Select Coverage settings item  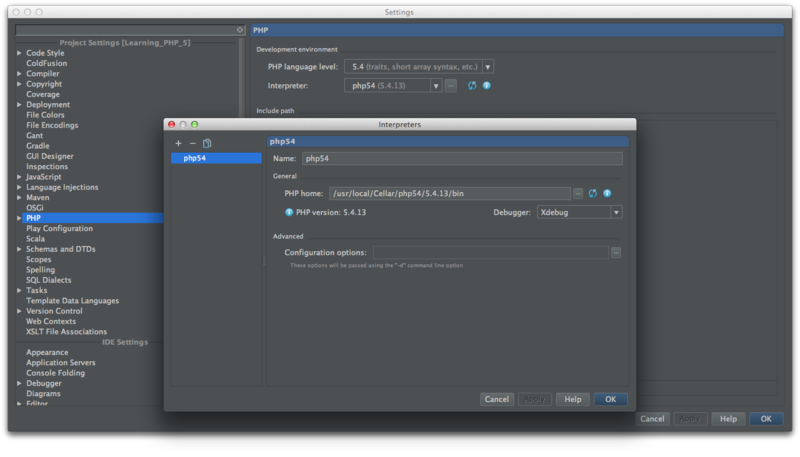coord(43,94)
